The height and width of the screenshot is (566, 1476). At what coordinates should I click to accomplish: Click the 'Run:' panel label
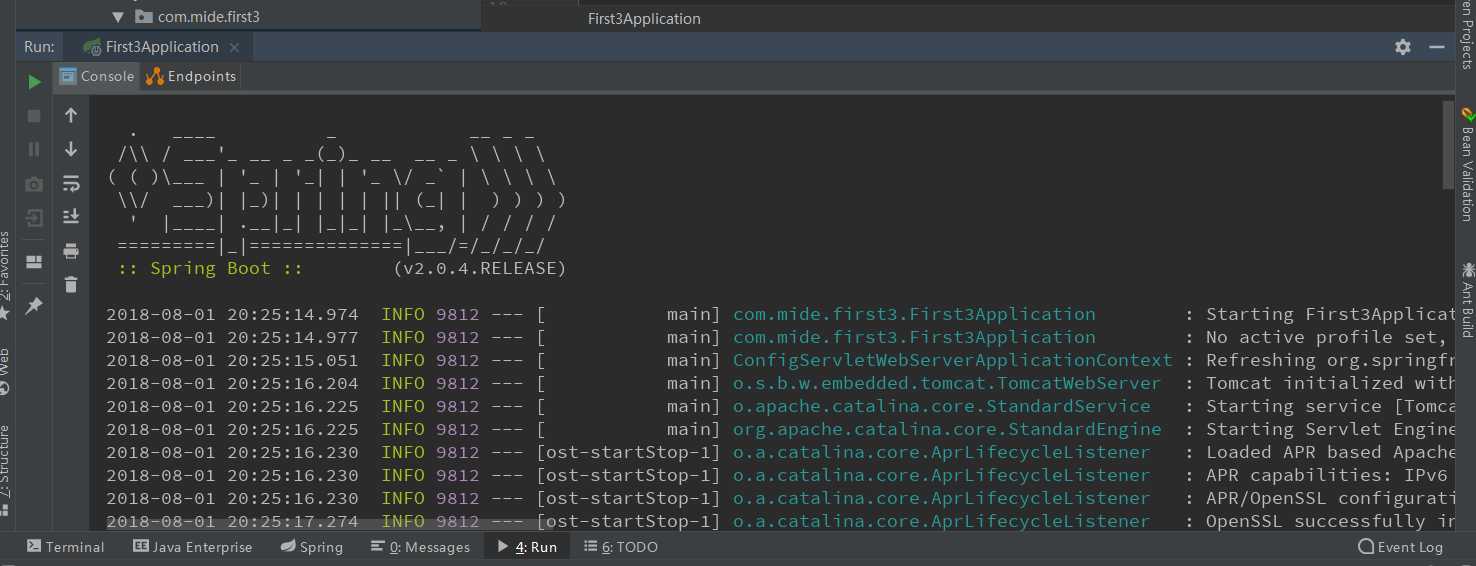point(40,47)
